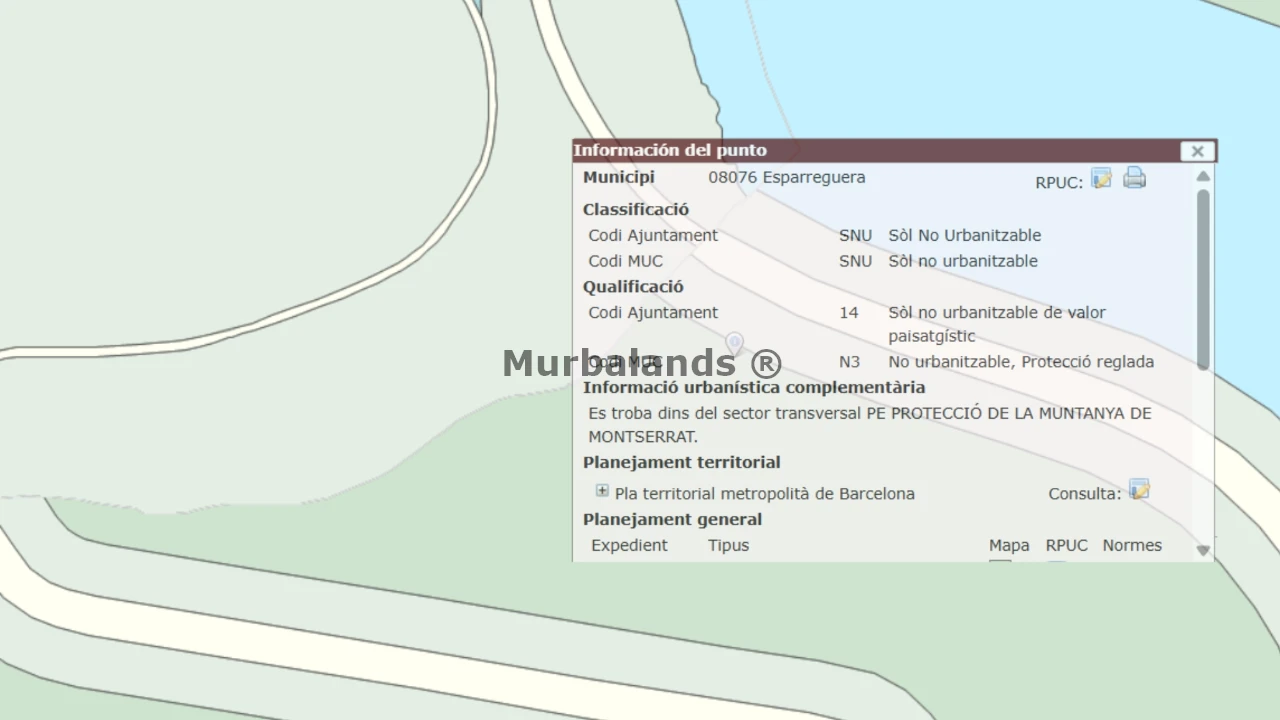The image size is (1280, 720).
Task: Click the 'Municipi' label
Action: pos(619,178)
